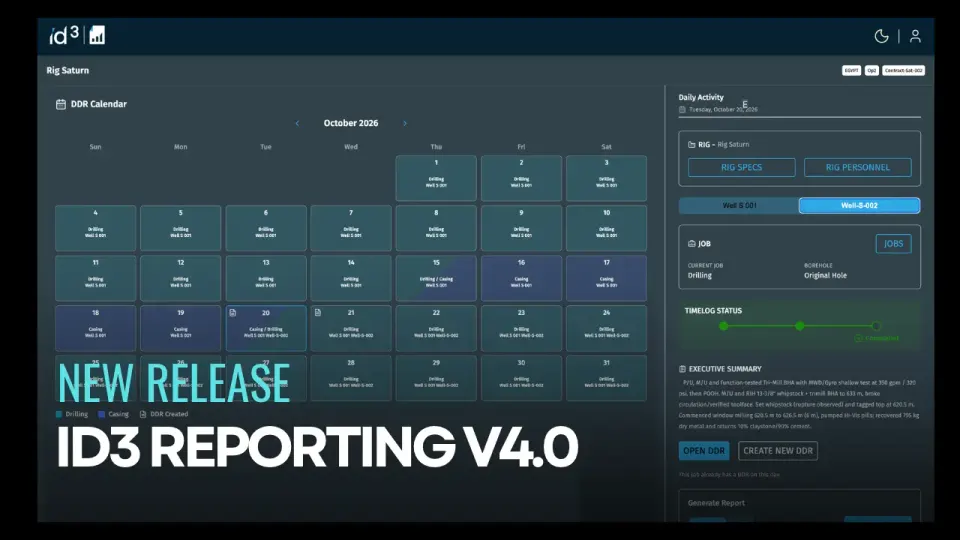Select October 23 calendar day
The height and width of the screenshot is (540, 960).
(521, 328)
